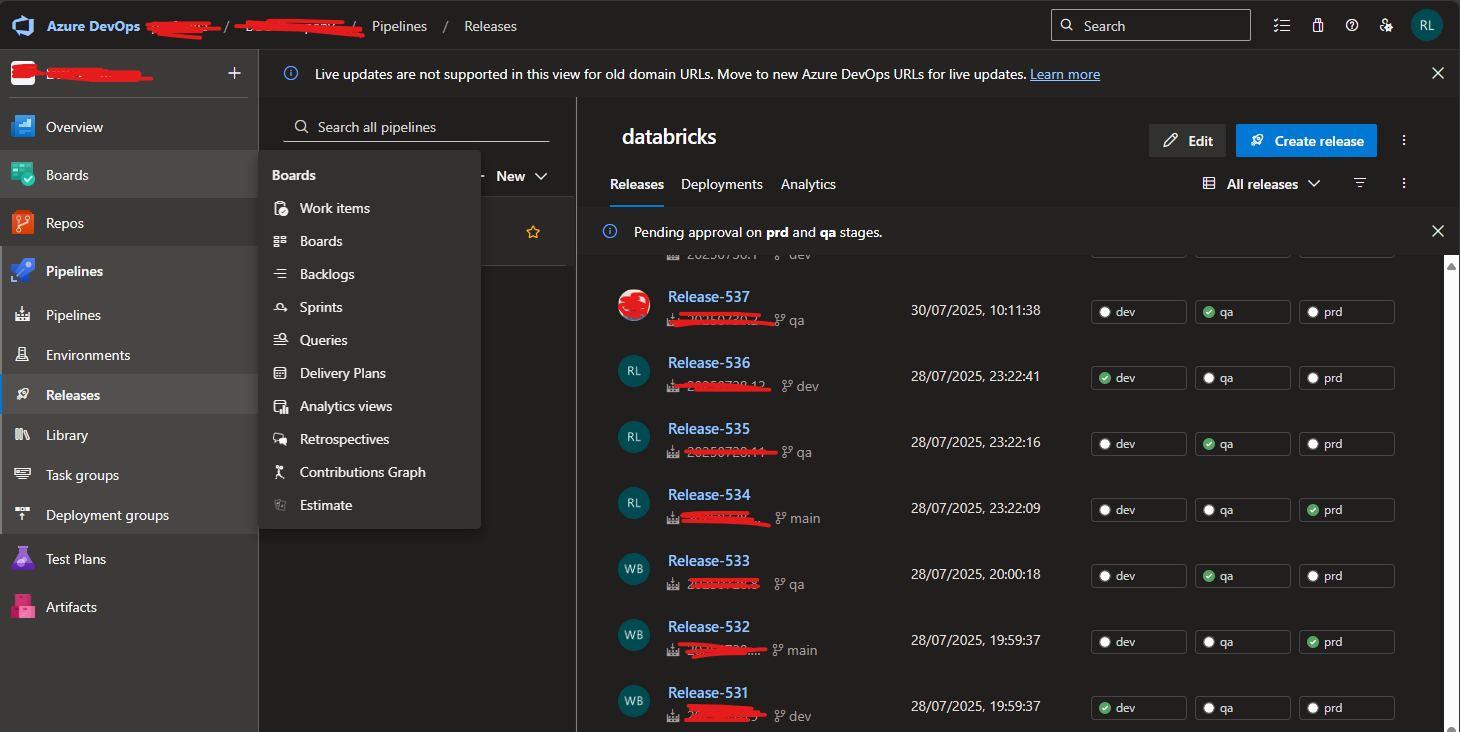Open the marketplace shopping bag icon

coord(1318,26)
